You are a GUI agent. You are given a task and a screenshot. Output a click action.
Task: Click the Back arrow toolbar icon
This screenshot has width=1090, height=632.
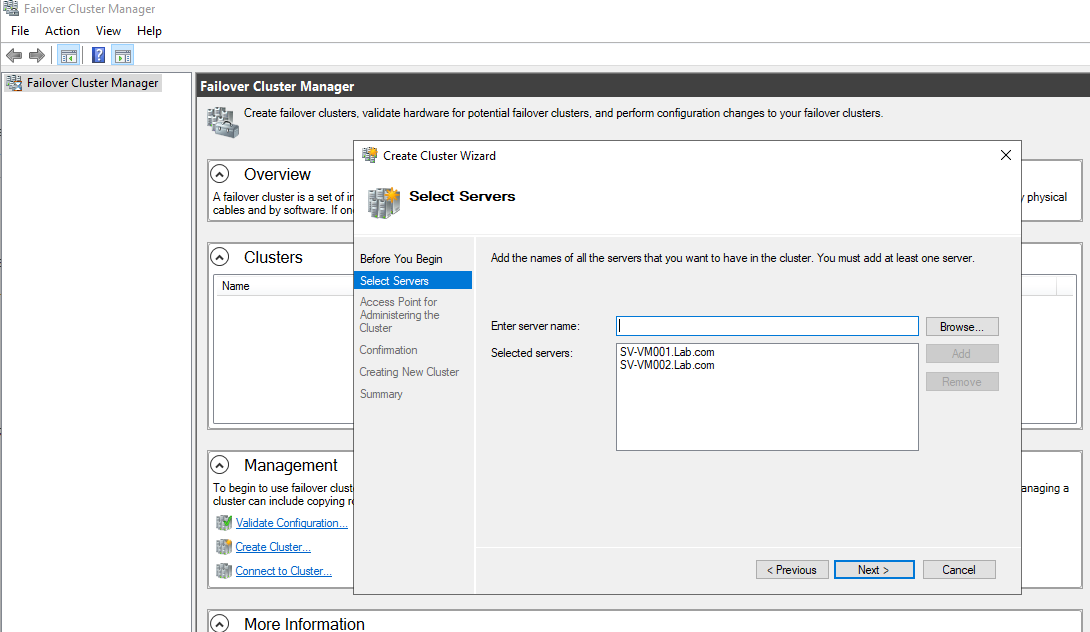[x=14, y=55]
